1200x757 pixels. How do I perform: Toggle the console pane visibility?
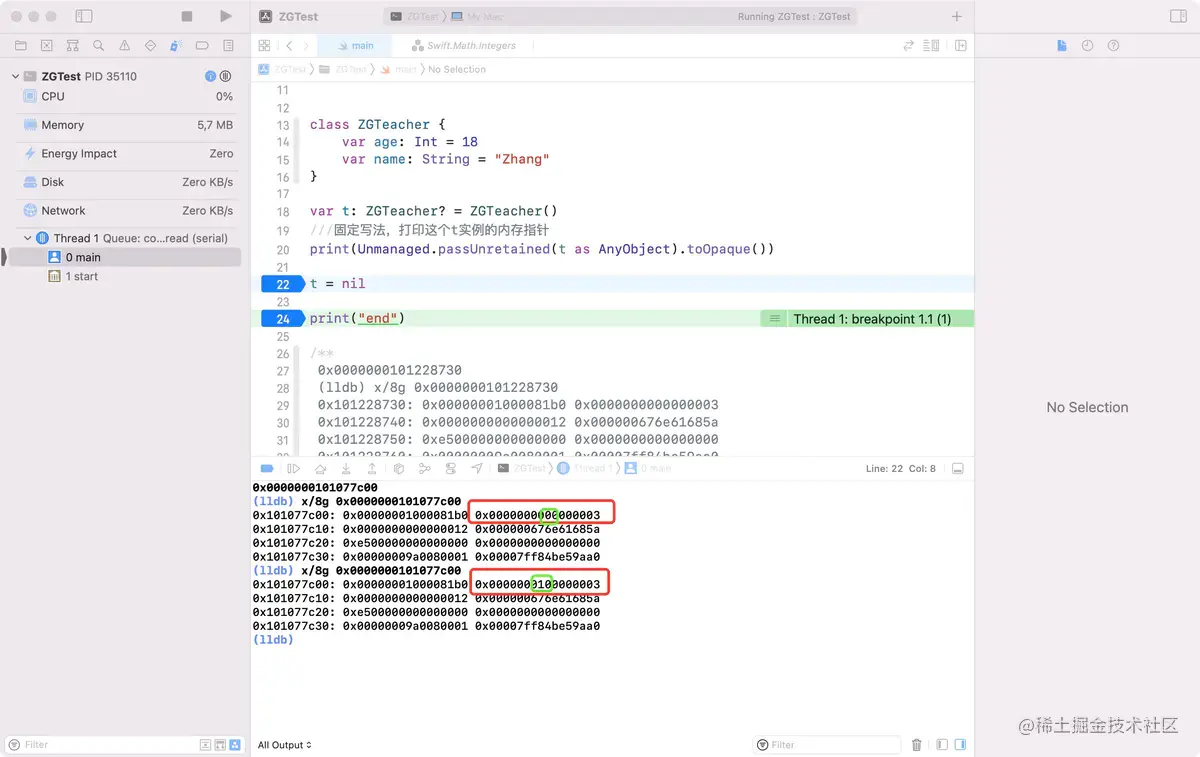(x=961, y=745)
